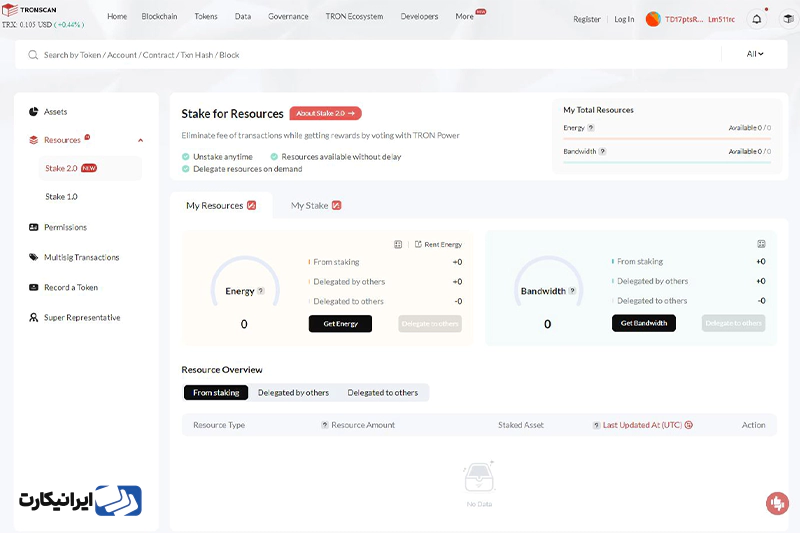Open Permissions in the sidebar
This screenshot has width=800, height=533.
pyautogui.click(x=65, y=227)
